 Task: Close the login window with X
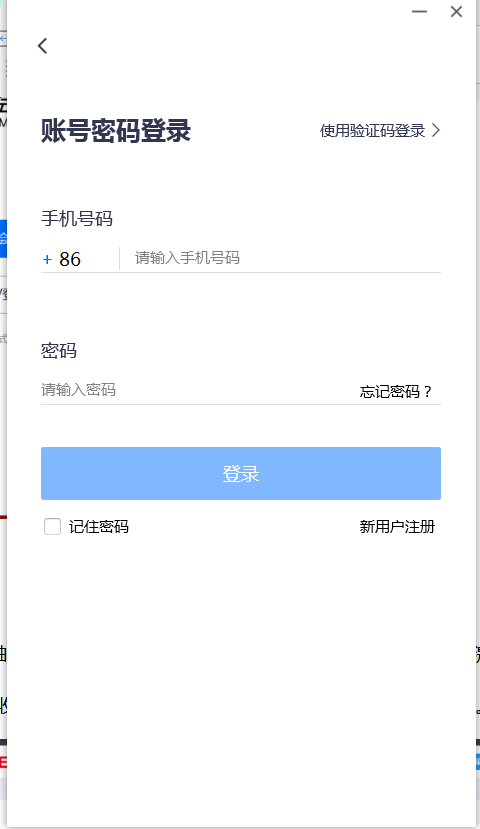[456, 12]
